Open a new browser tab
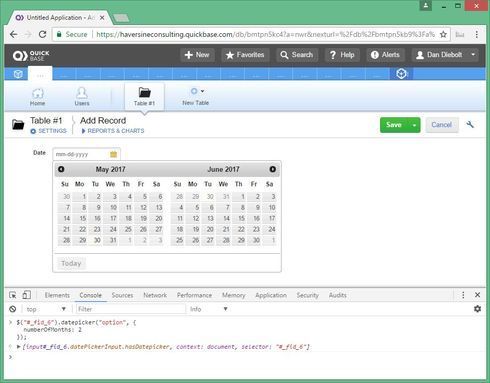The height and width of the screenshot is (383, 490). point(121,18)
